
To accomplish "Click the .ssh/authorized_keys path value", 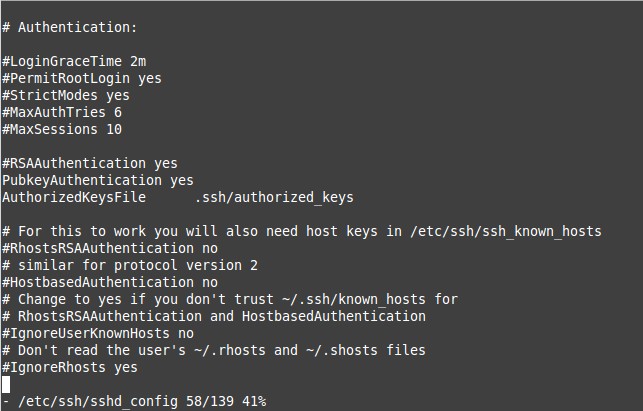I will click(x=274, y=197).
